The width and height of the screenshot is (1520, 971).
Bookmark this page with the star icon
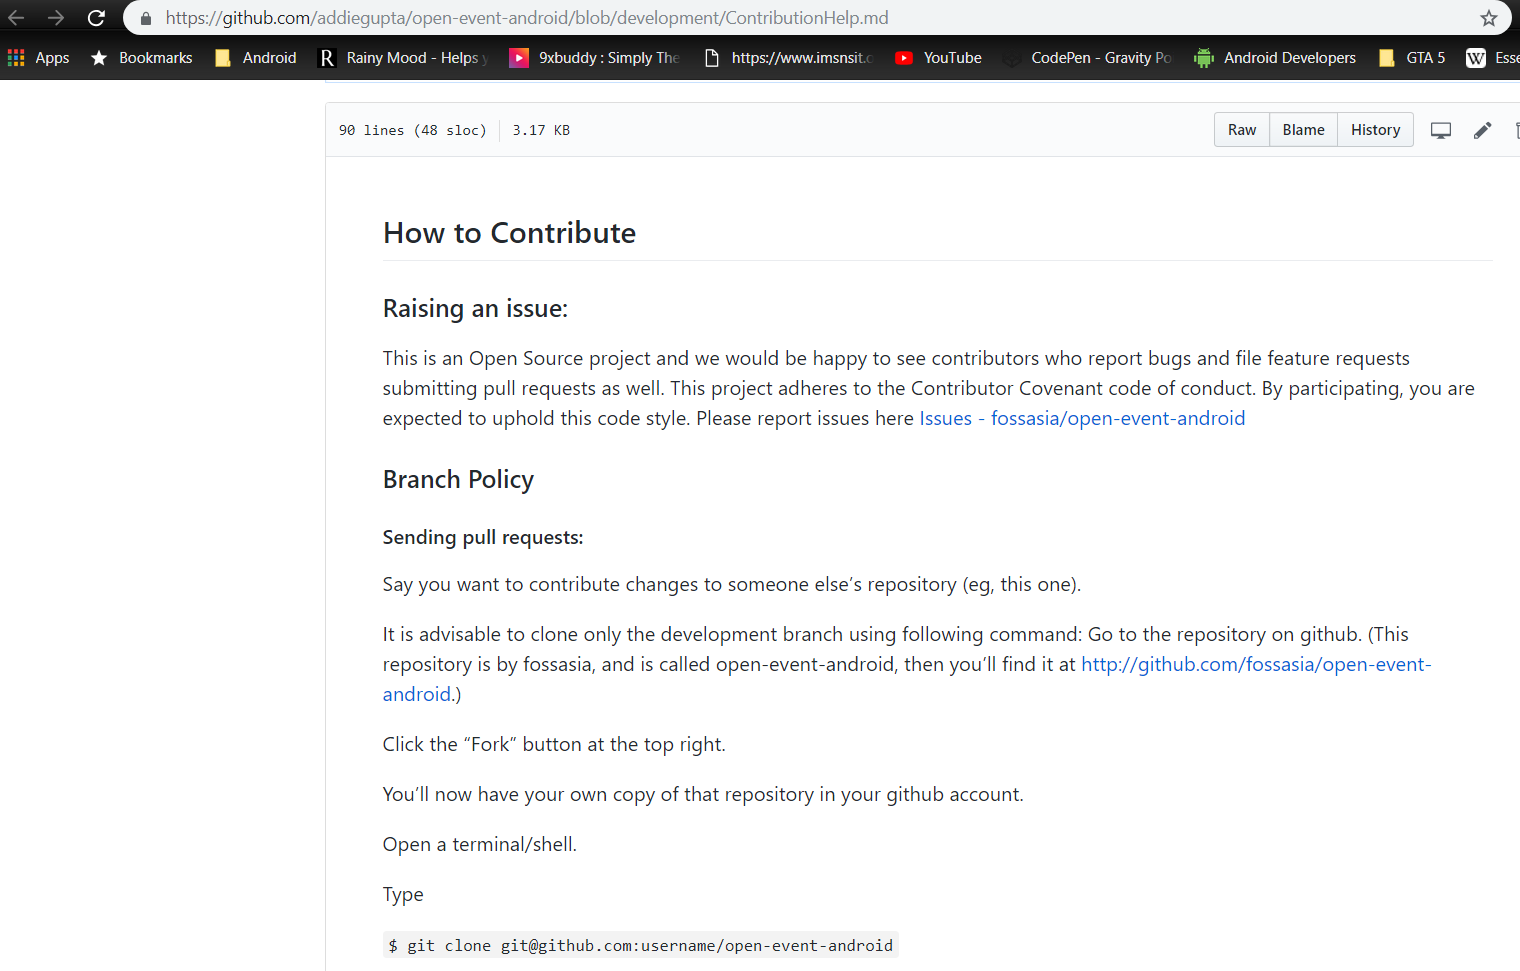(x=1489, y=18)
